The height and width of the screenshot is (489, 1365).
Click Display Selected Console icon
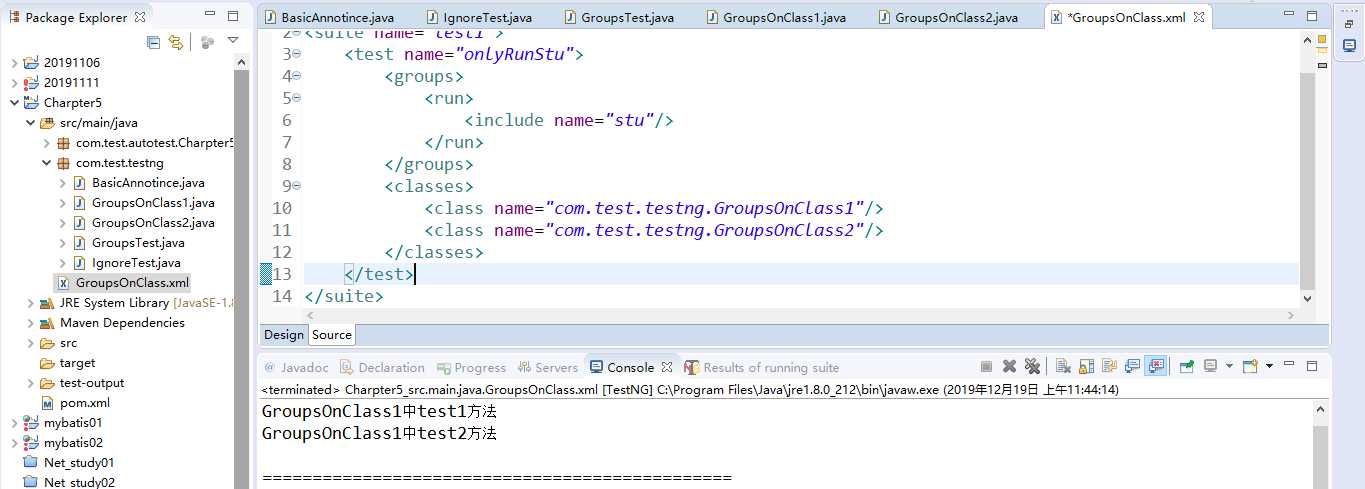pyautogui.click(x=1211, y=367)
